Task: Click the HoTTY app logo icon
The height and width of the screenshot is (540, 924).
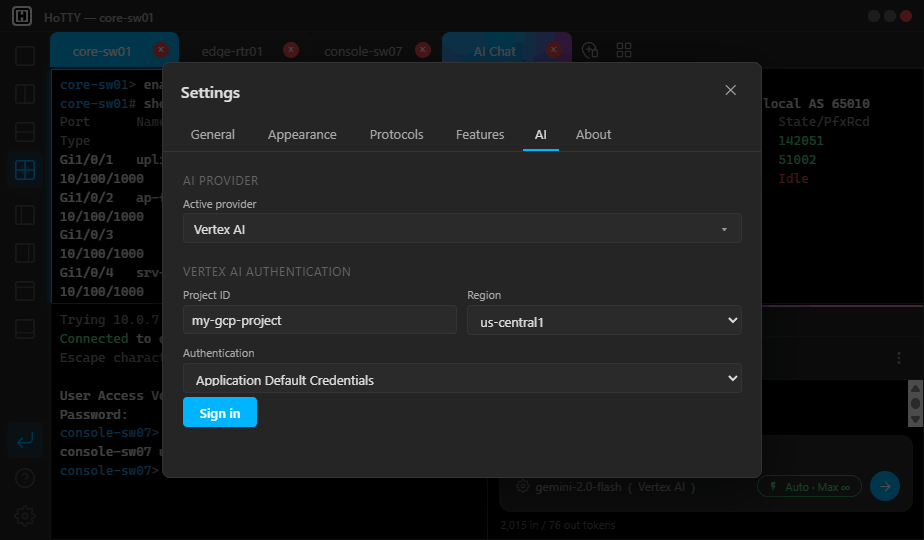Action: [22, 16]
